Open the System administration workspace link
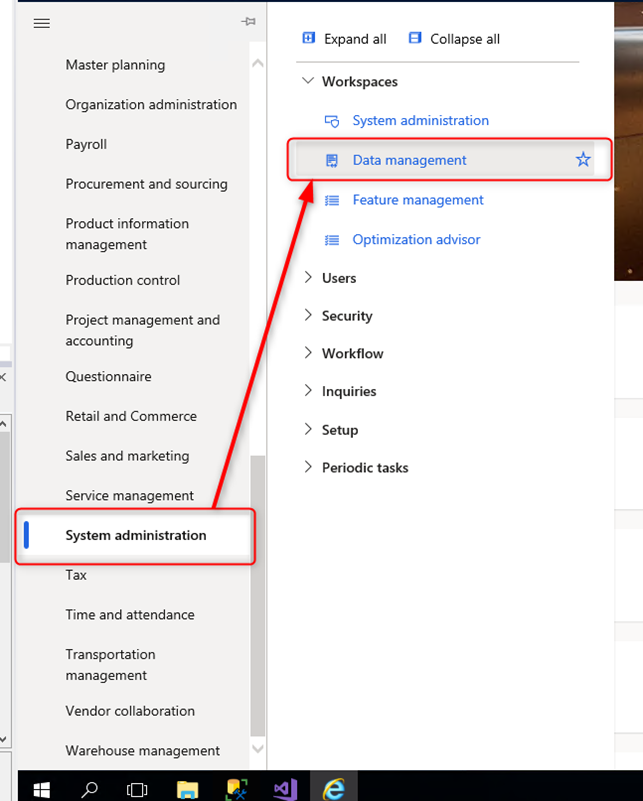 point(420,121)
